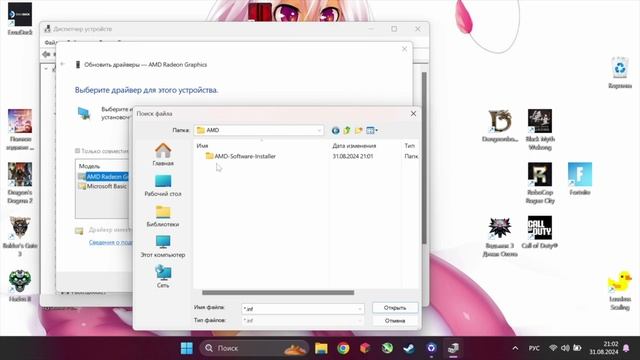
Task: Select the Witcher 3 desktop shortcut
Action: 500,237
